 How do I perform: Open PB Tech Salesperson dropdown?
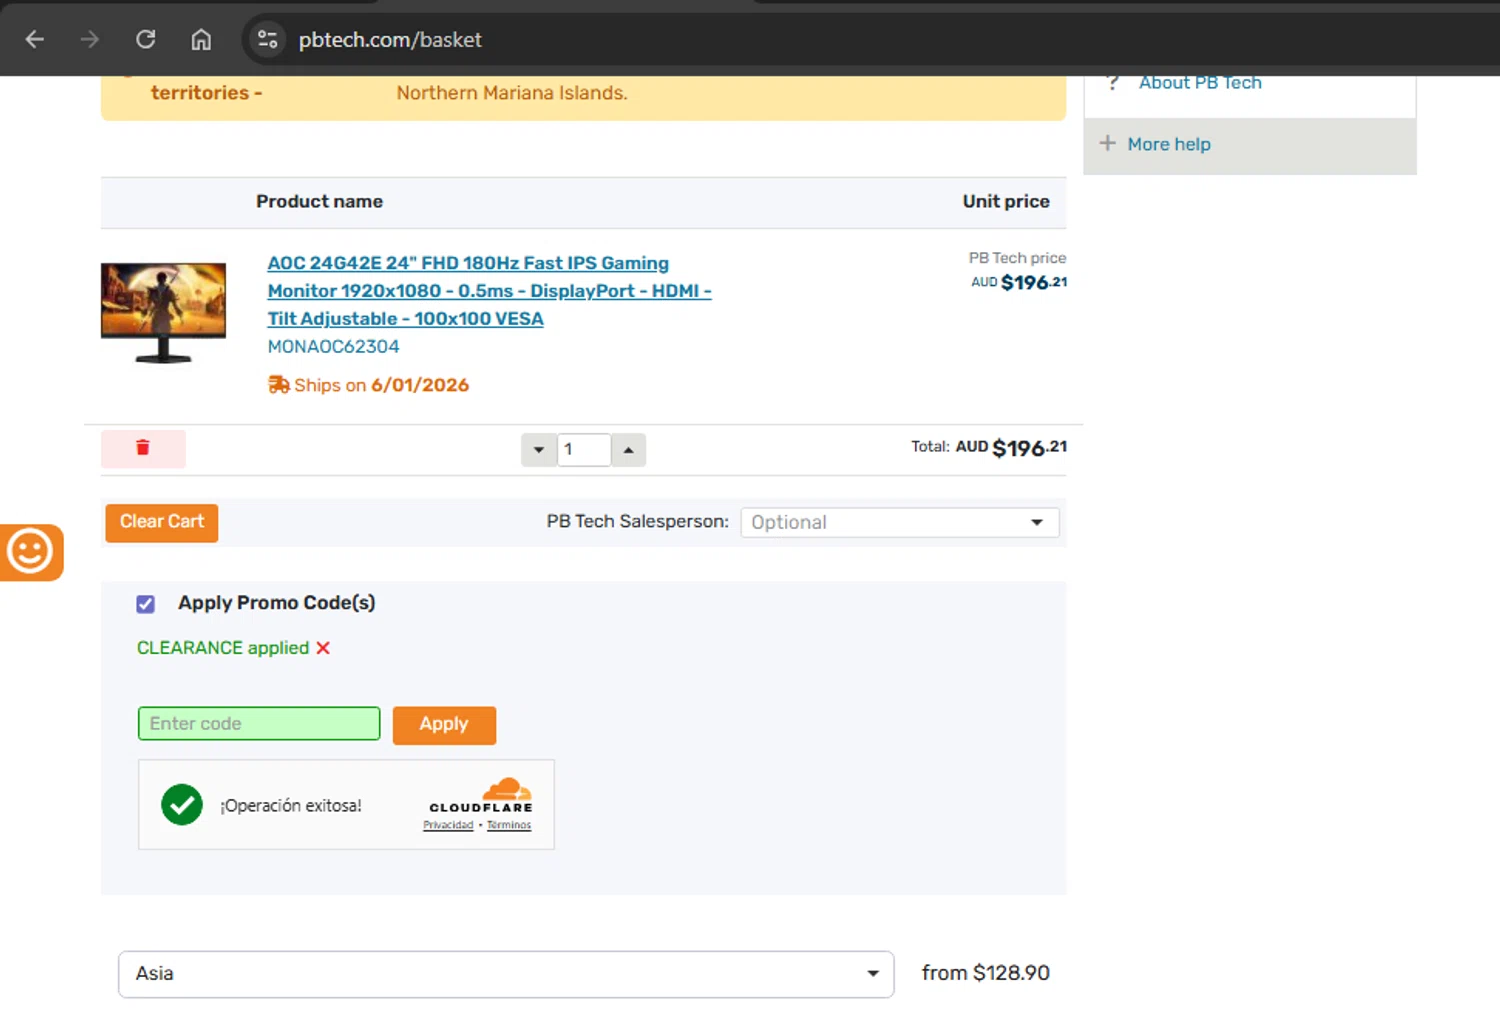point(899,522)
